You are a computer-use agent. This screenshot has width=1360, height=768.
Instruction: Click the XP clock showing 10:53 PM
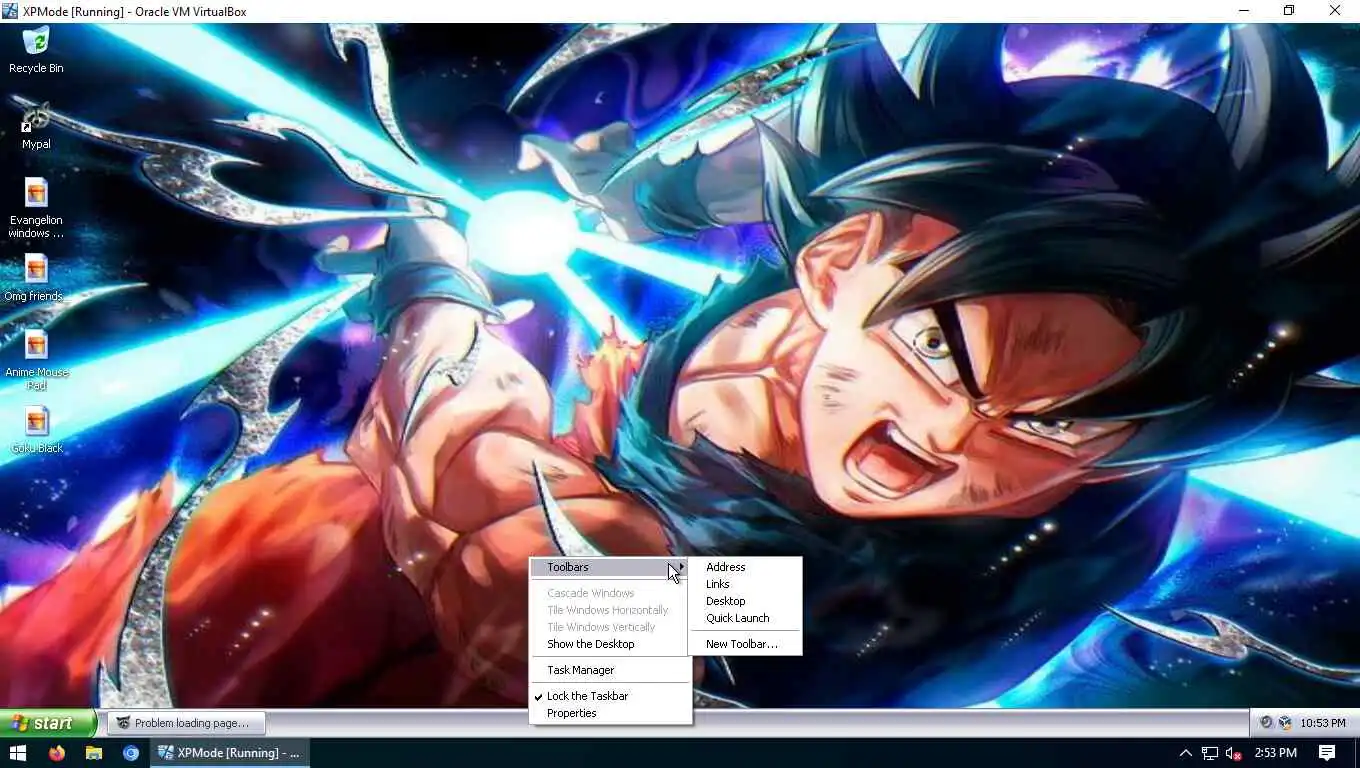1323,723
